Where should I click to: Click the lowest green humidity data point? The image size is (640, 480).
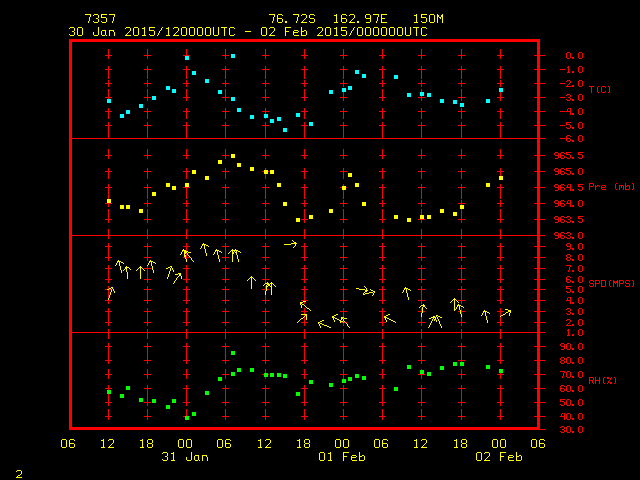pyautogui.click(x=187, y=417)
